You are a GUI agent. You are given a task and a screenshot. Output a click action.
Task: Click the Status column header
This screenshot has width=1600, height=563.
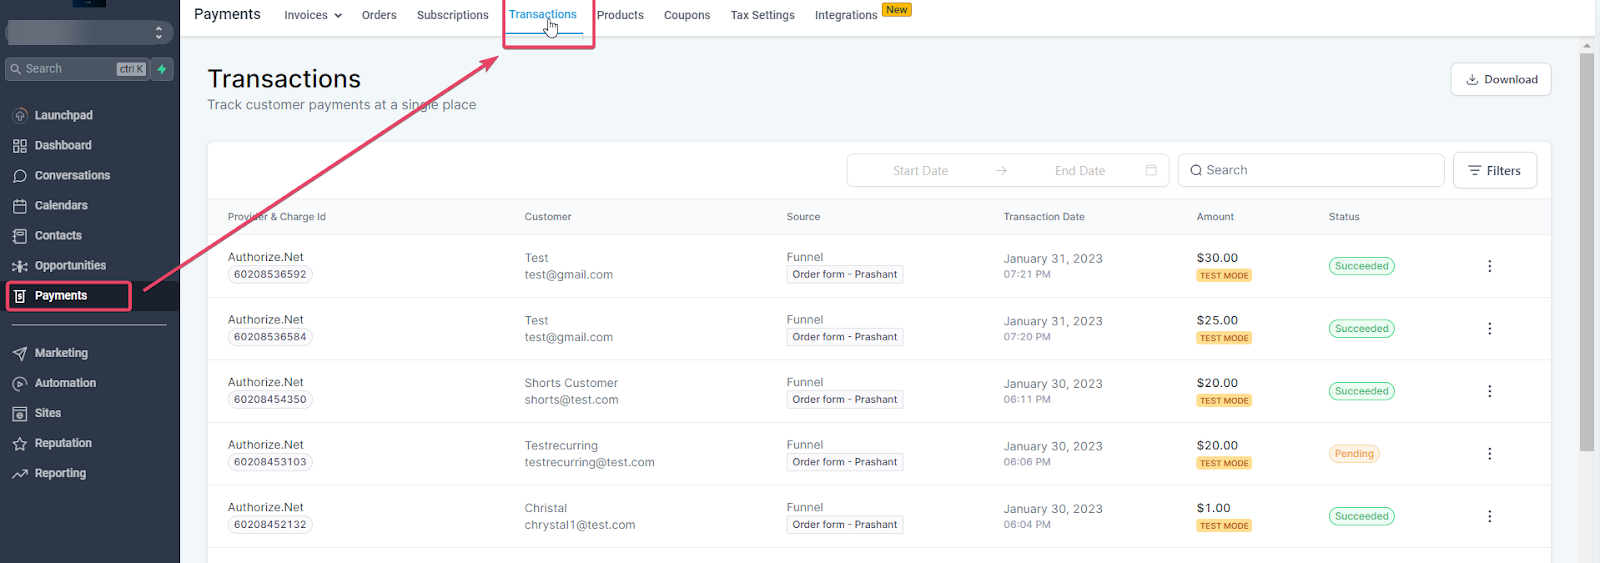pos(1344,217)
